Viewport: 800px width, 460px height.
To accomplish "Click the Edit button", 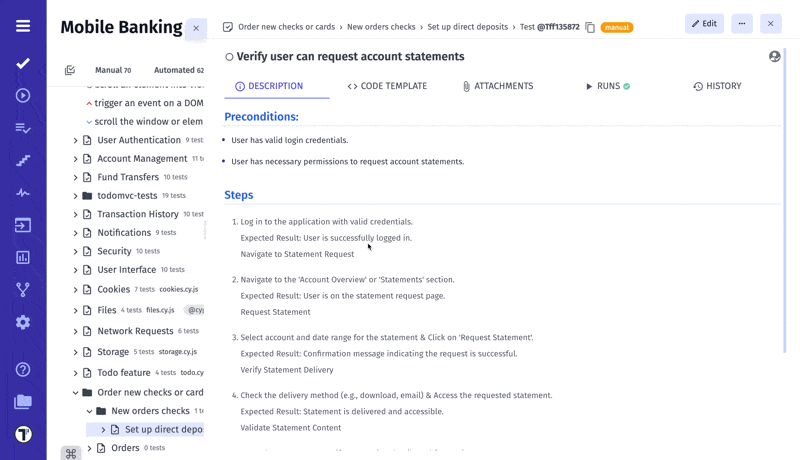I will point(704,23).
